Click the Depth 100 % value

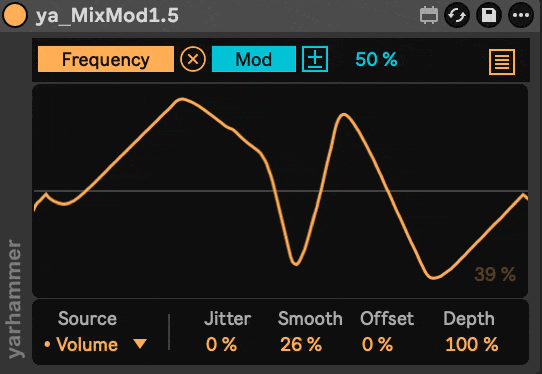coord(472,345)
